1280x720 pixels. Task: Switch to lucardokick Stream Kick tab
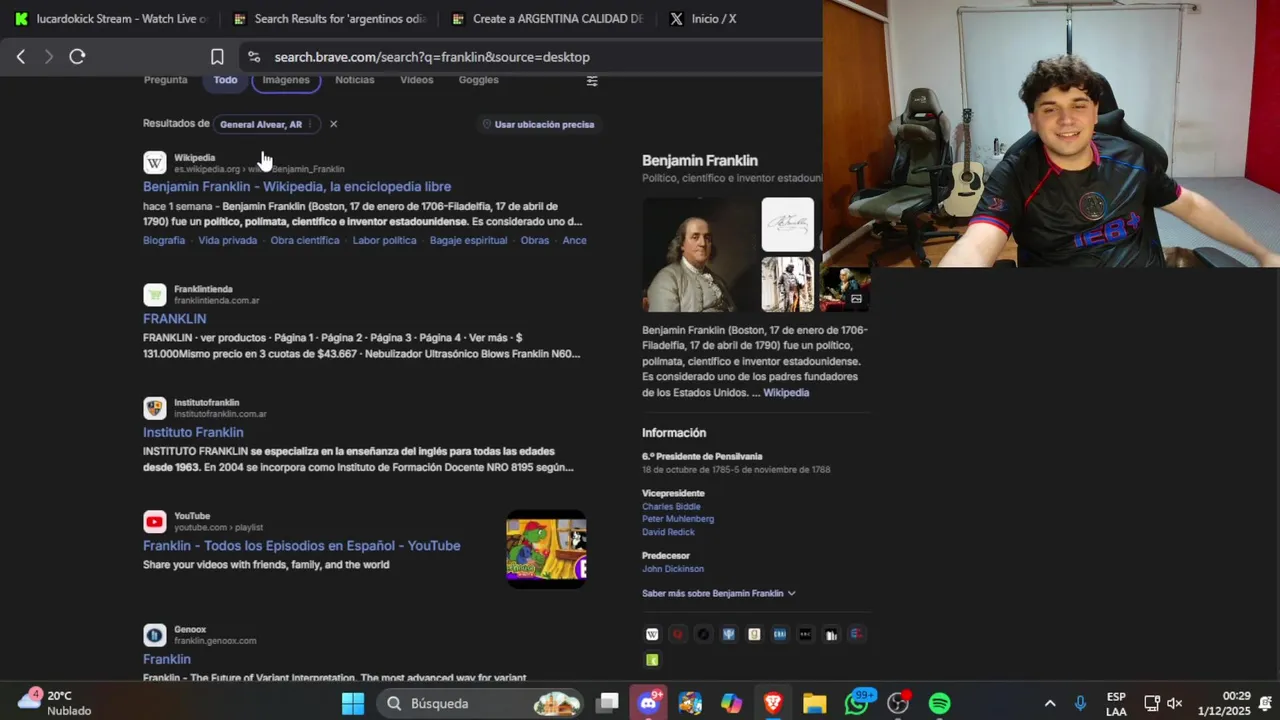[x=111, y=19]
